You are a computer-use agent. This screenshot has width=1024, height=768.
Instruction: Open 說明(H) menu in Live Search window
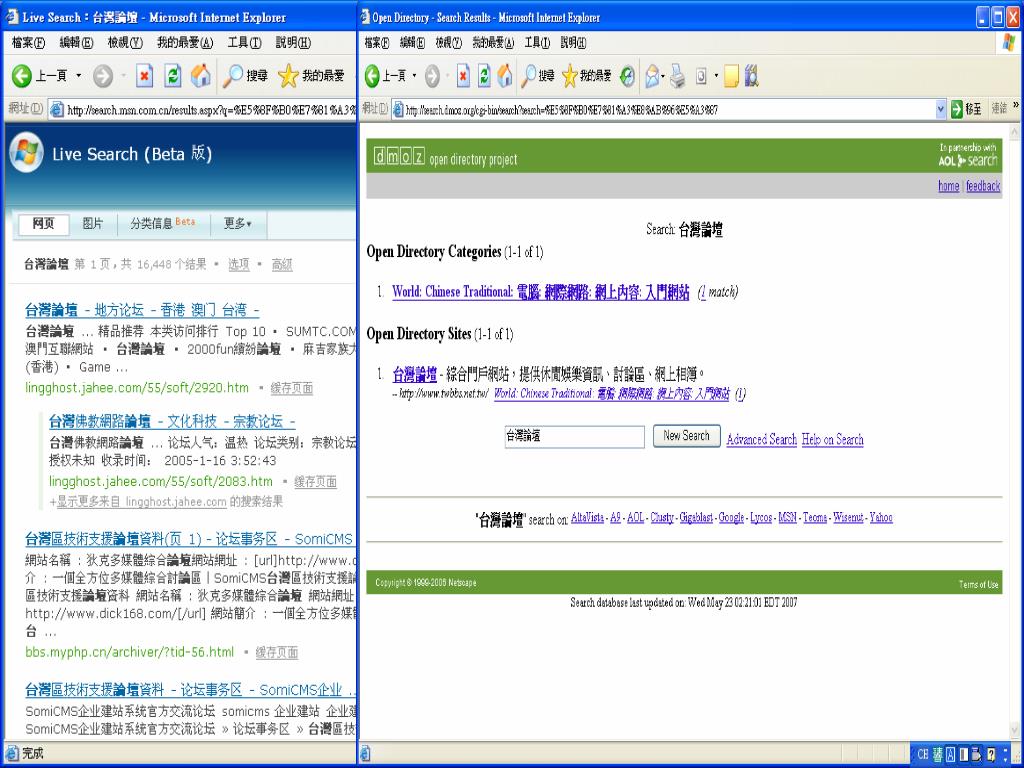(x=293, y=43)
